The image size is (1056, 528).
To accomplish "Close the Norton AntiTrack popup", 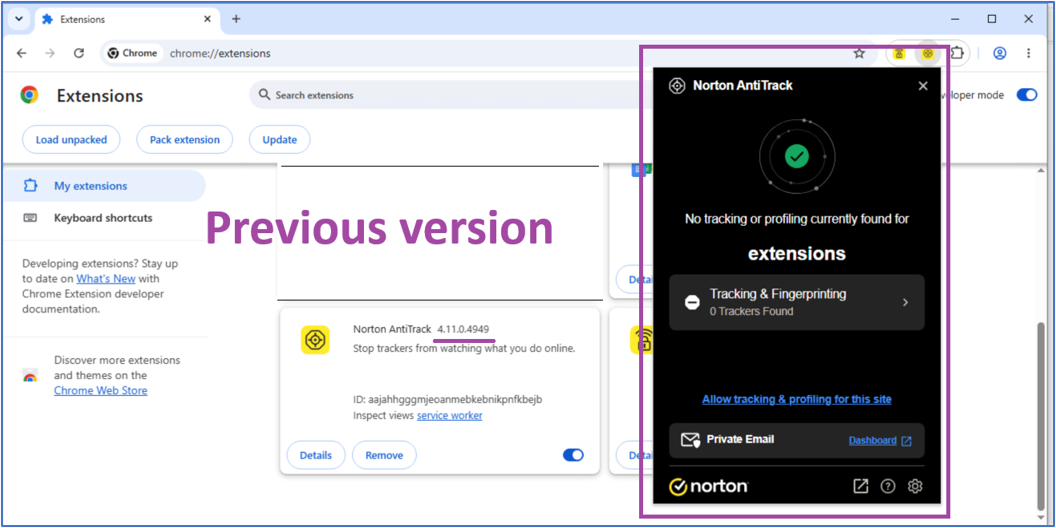I will point(923,86).
